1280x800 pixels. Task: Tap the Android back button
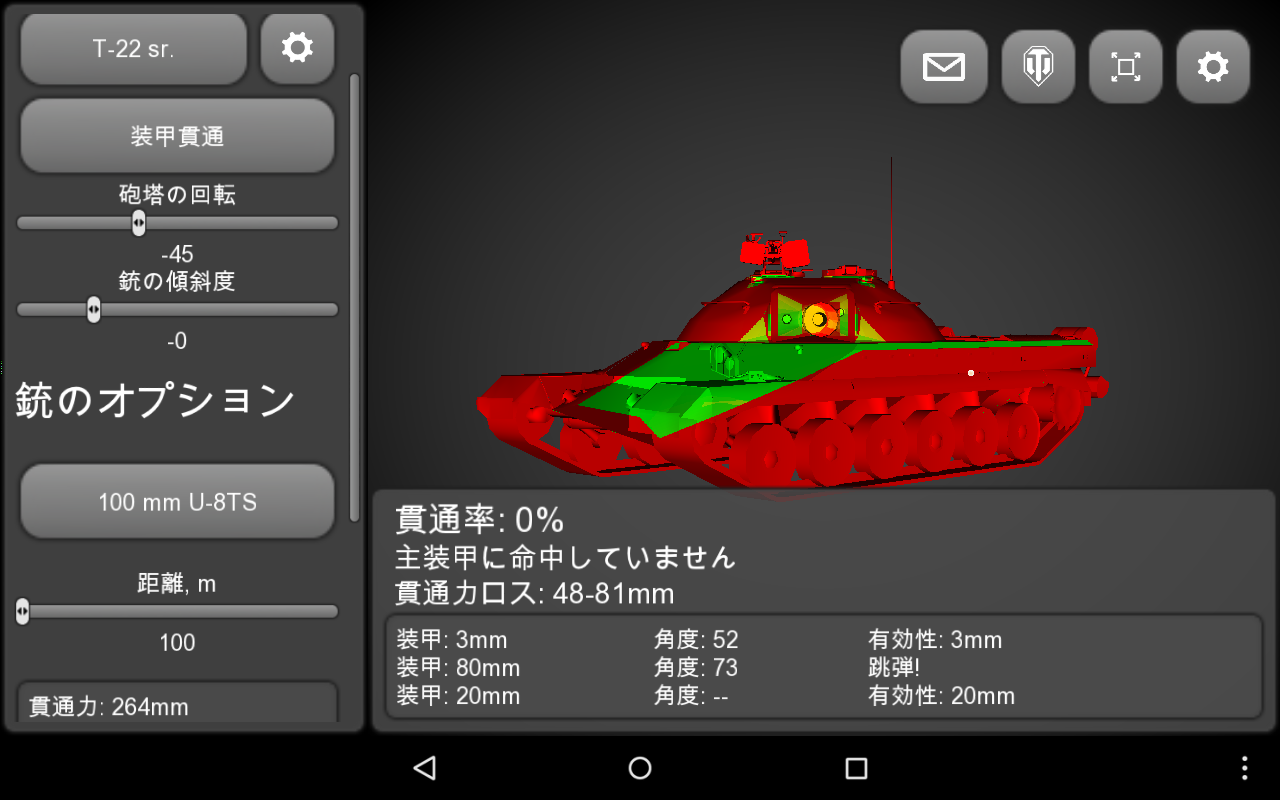pos(424,767)
